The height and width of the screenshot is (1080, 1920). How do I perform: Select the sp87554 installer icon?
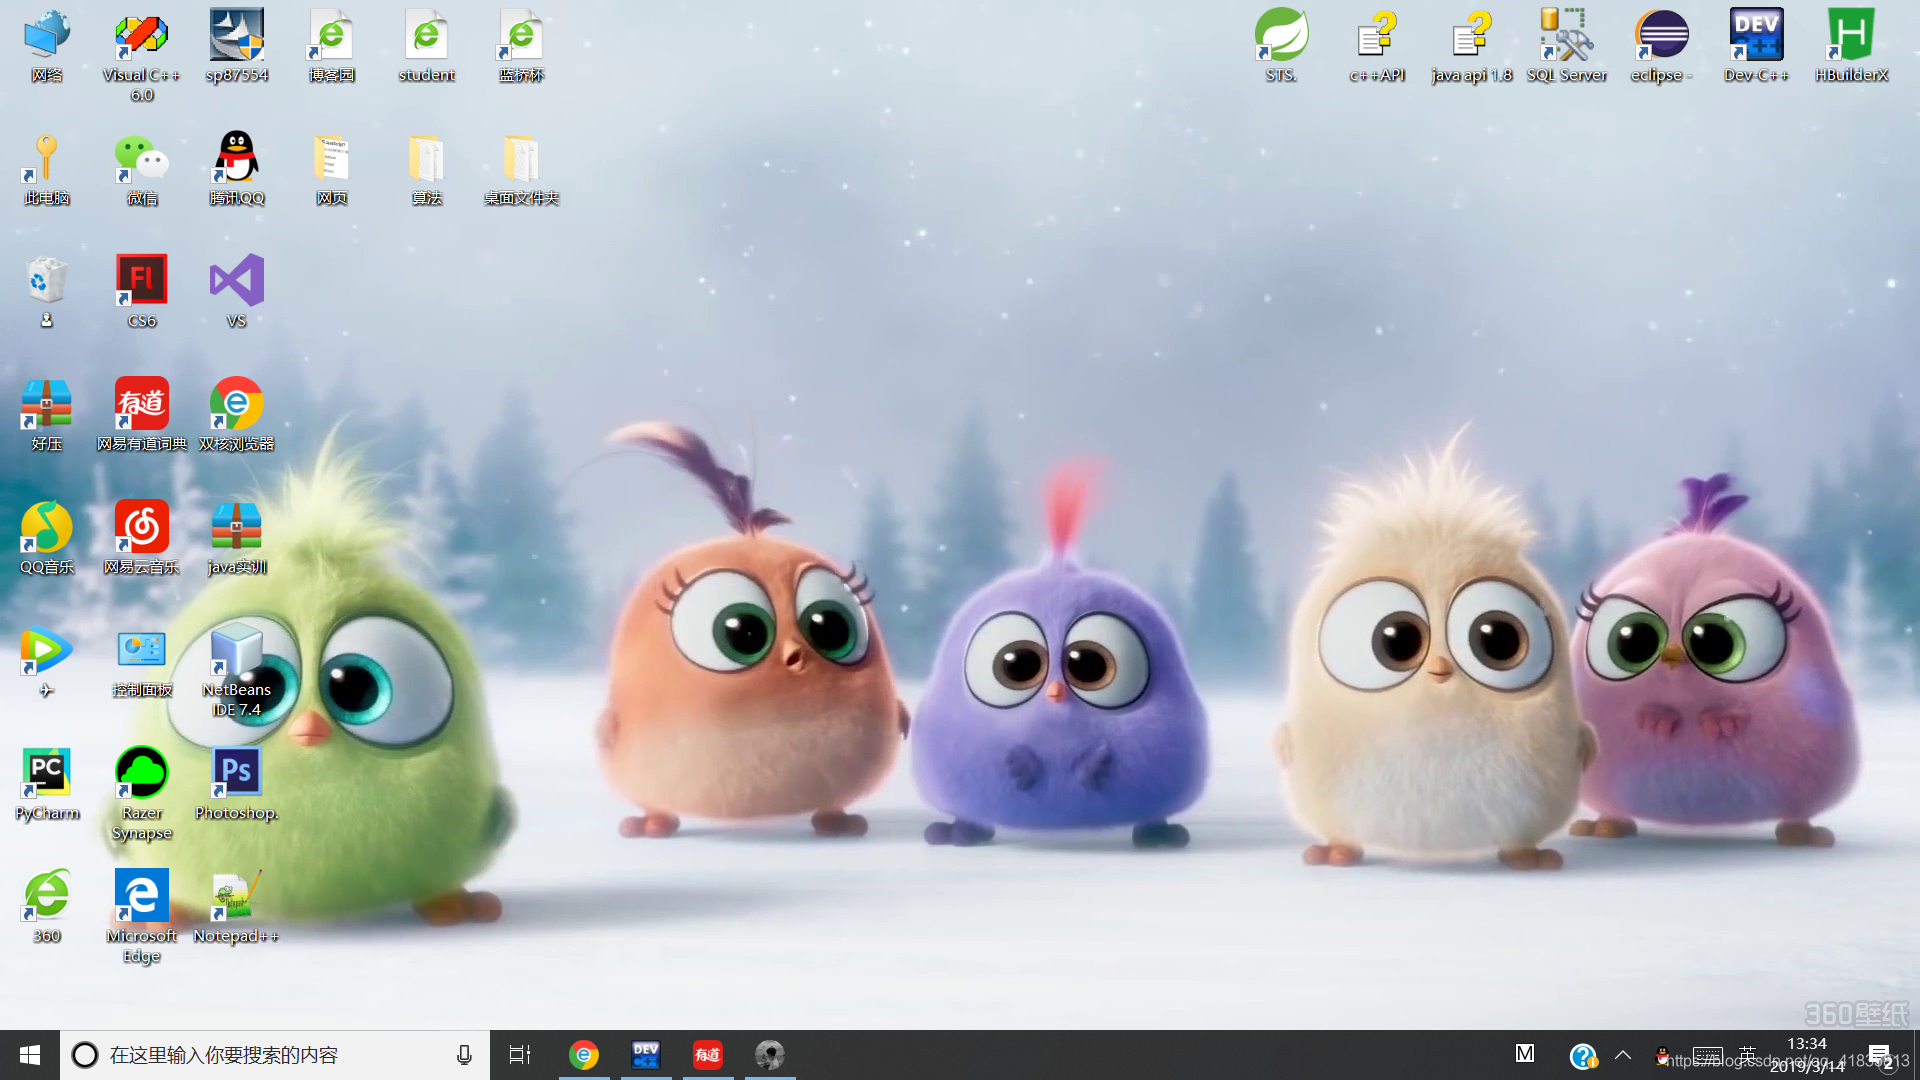click(237, 46)
